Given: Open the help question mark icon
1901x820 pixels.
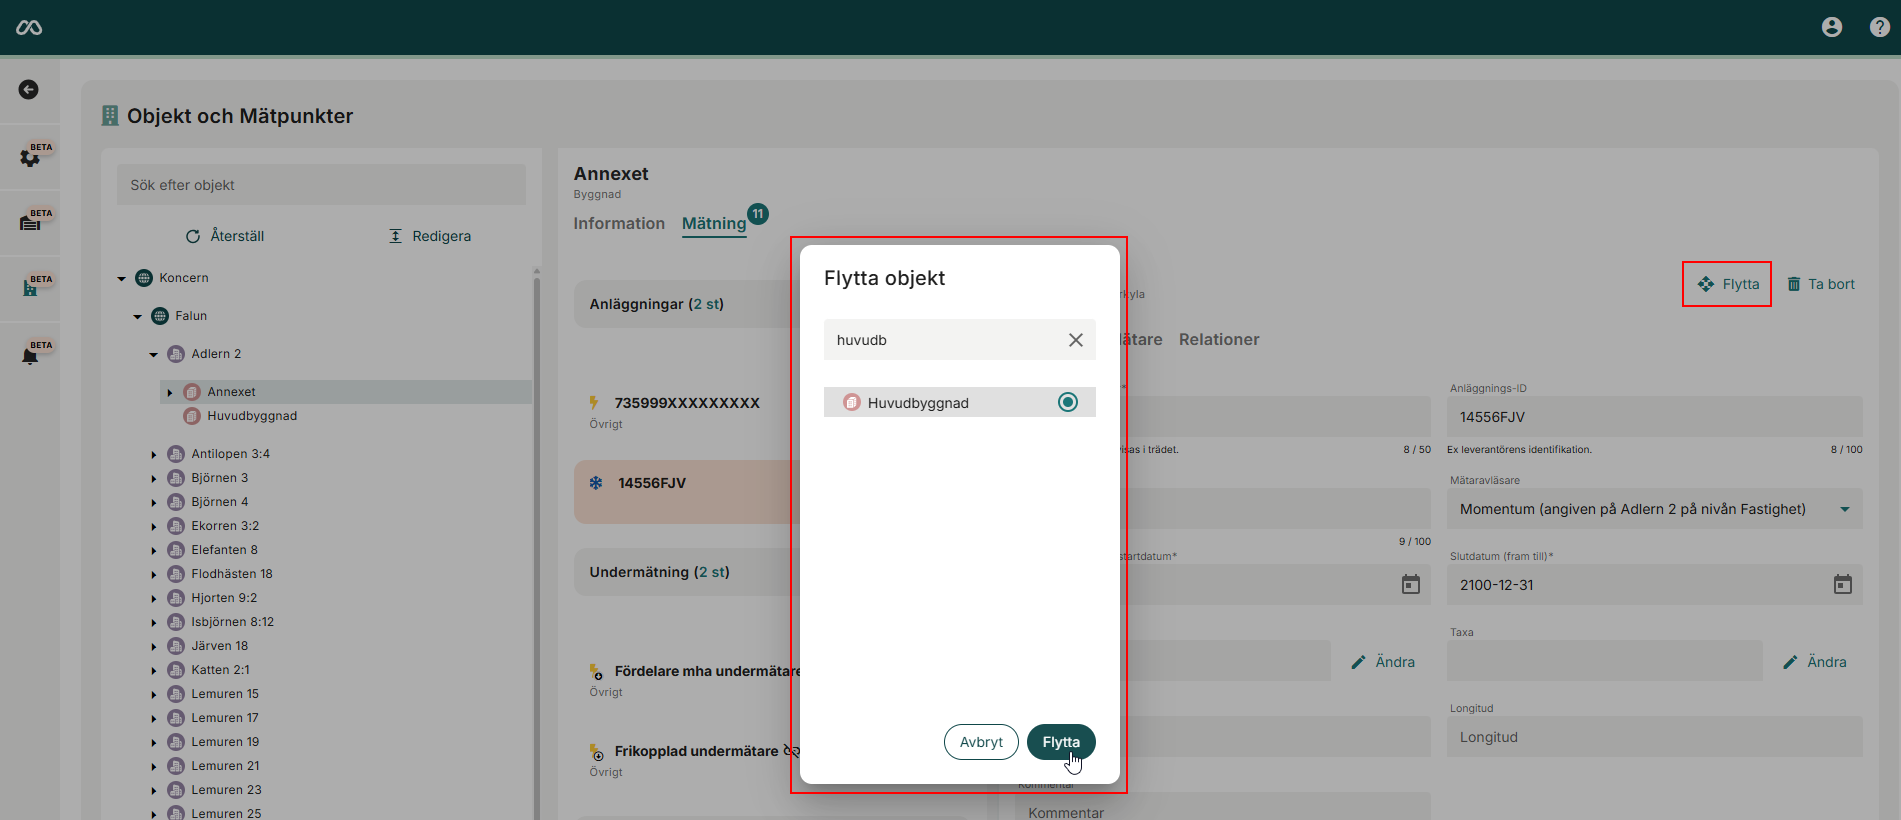Looking at the screenshot, I should (x=1879, y=27).
